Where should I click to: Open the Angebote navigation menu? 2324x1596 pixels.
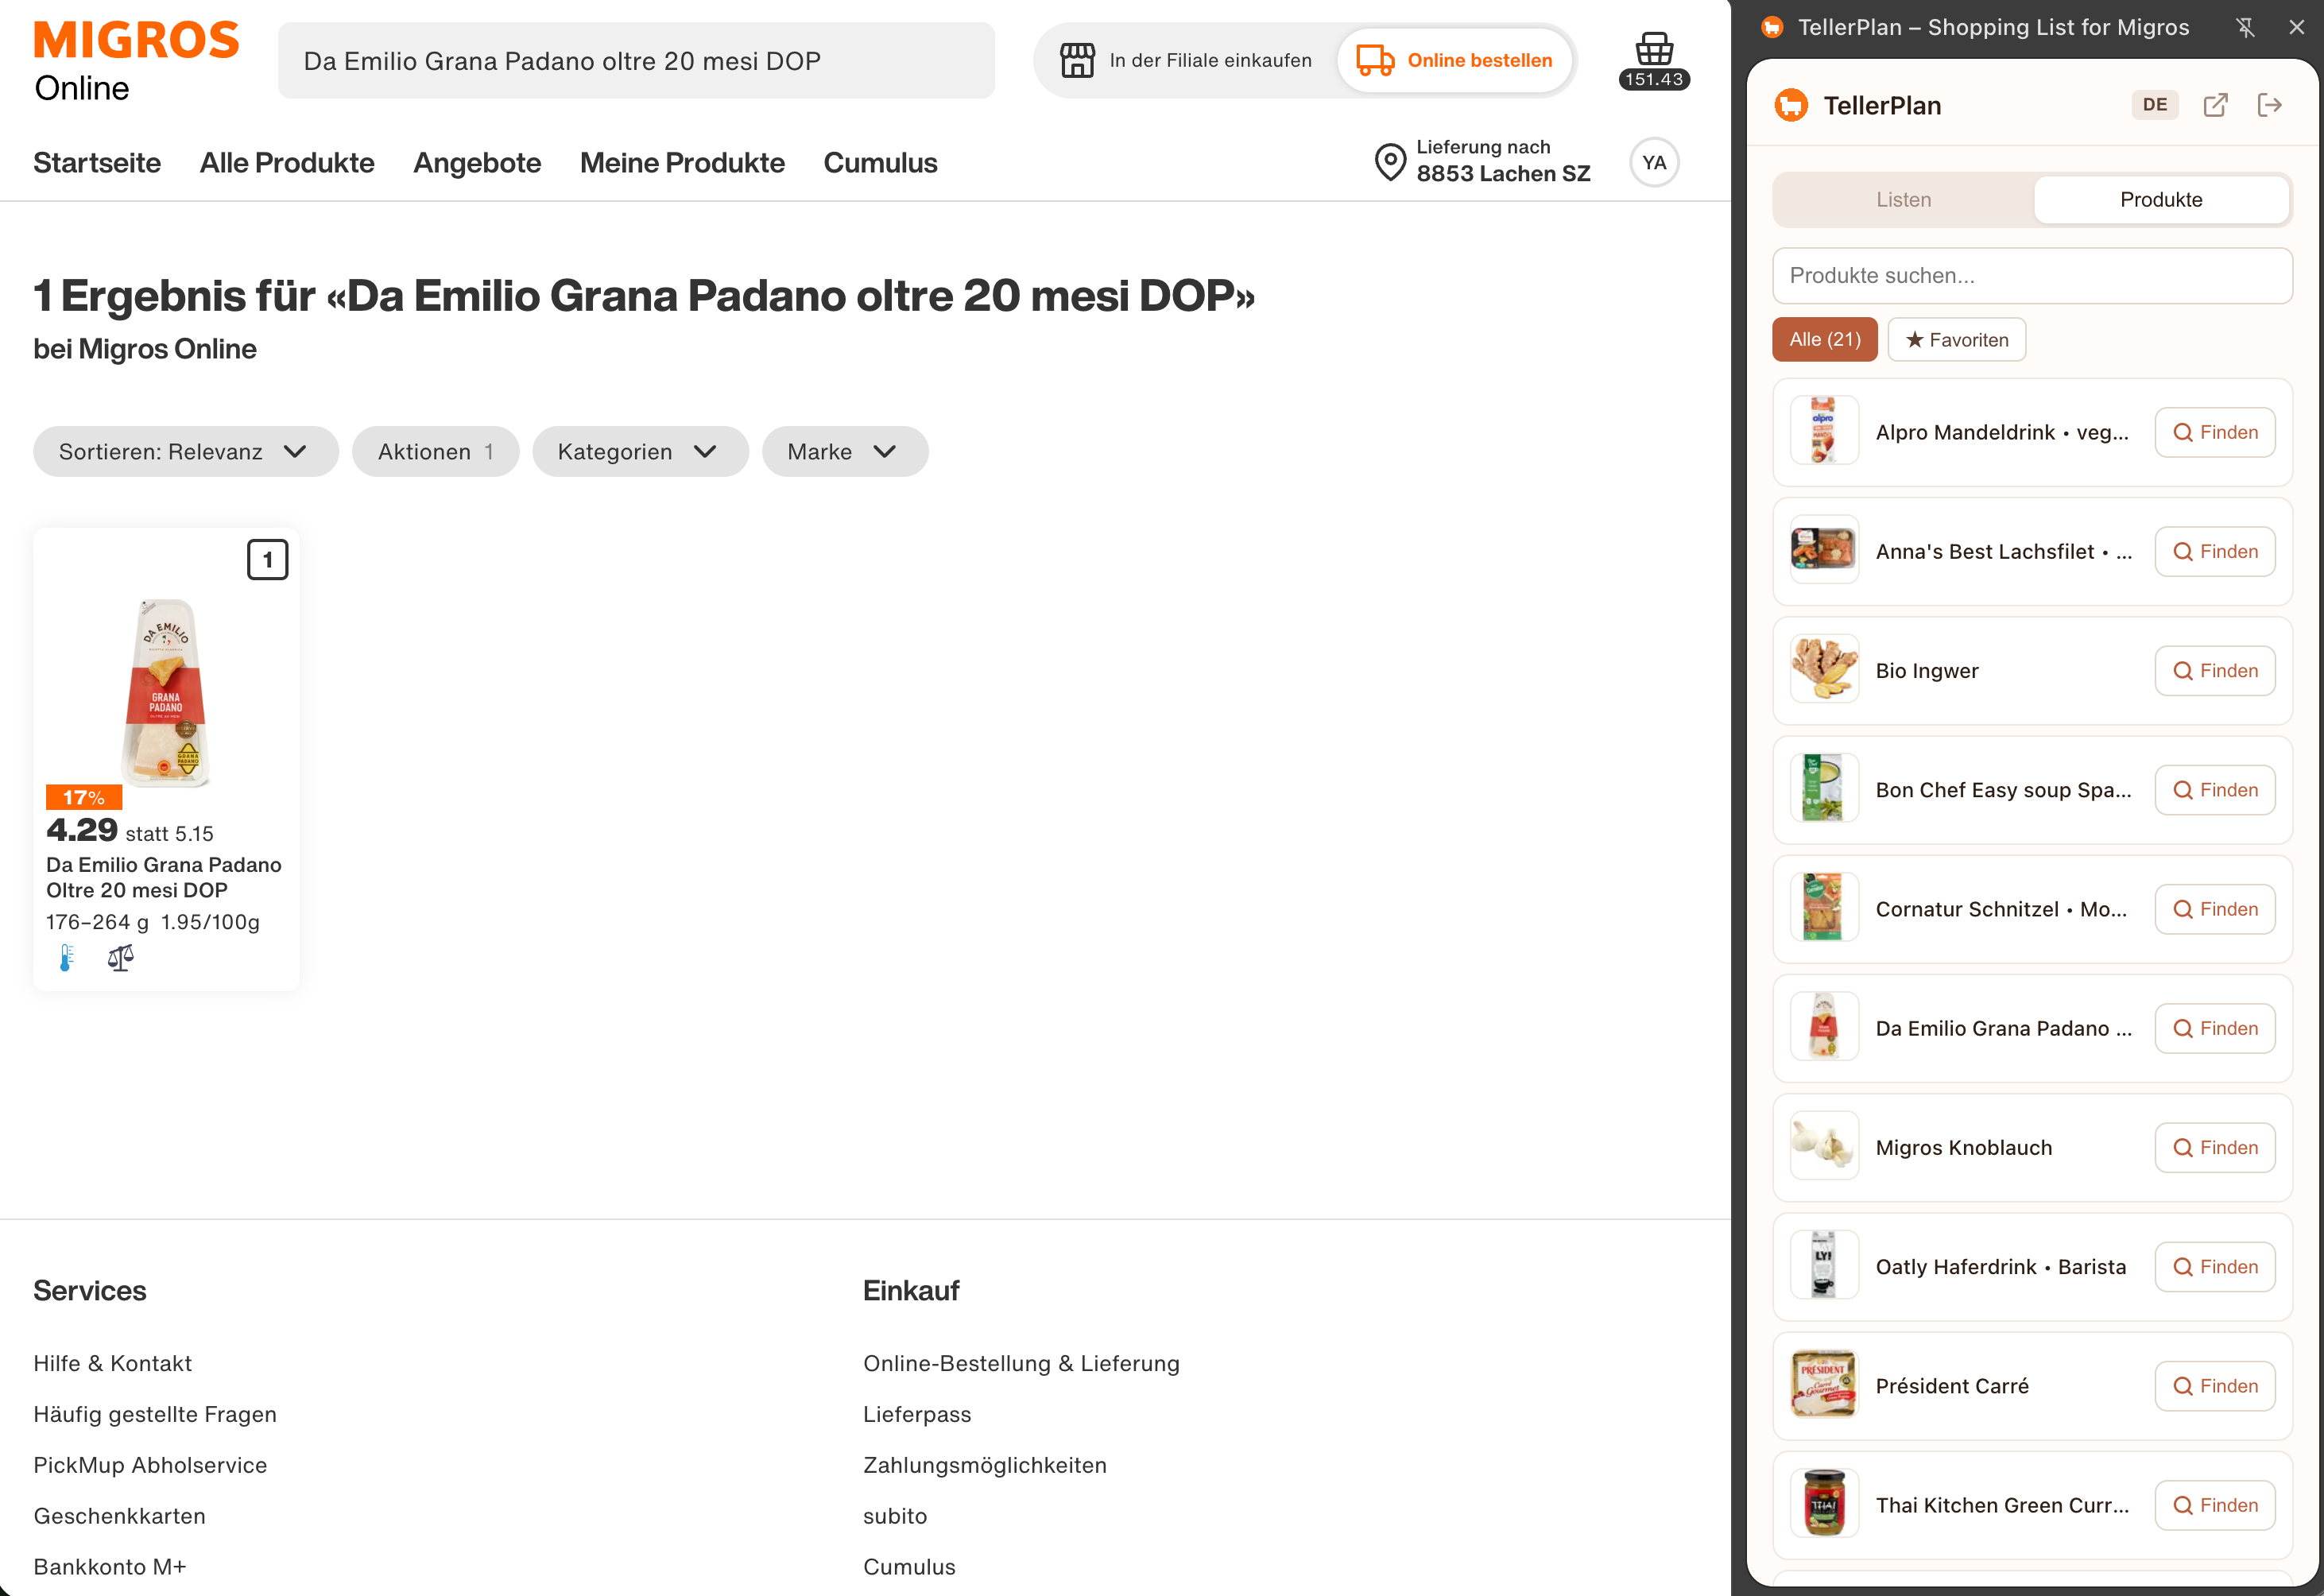tap(477, 162)
